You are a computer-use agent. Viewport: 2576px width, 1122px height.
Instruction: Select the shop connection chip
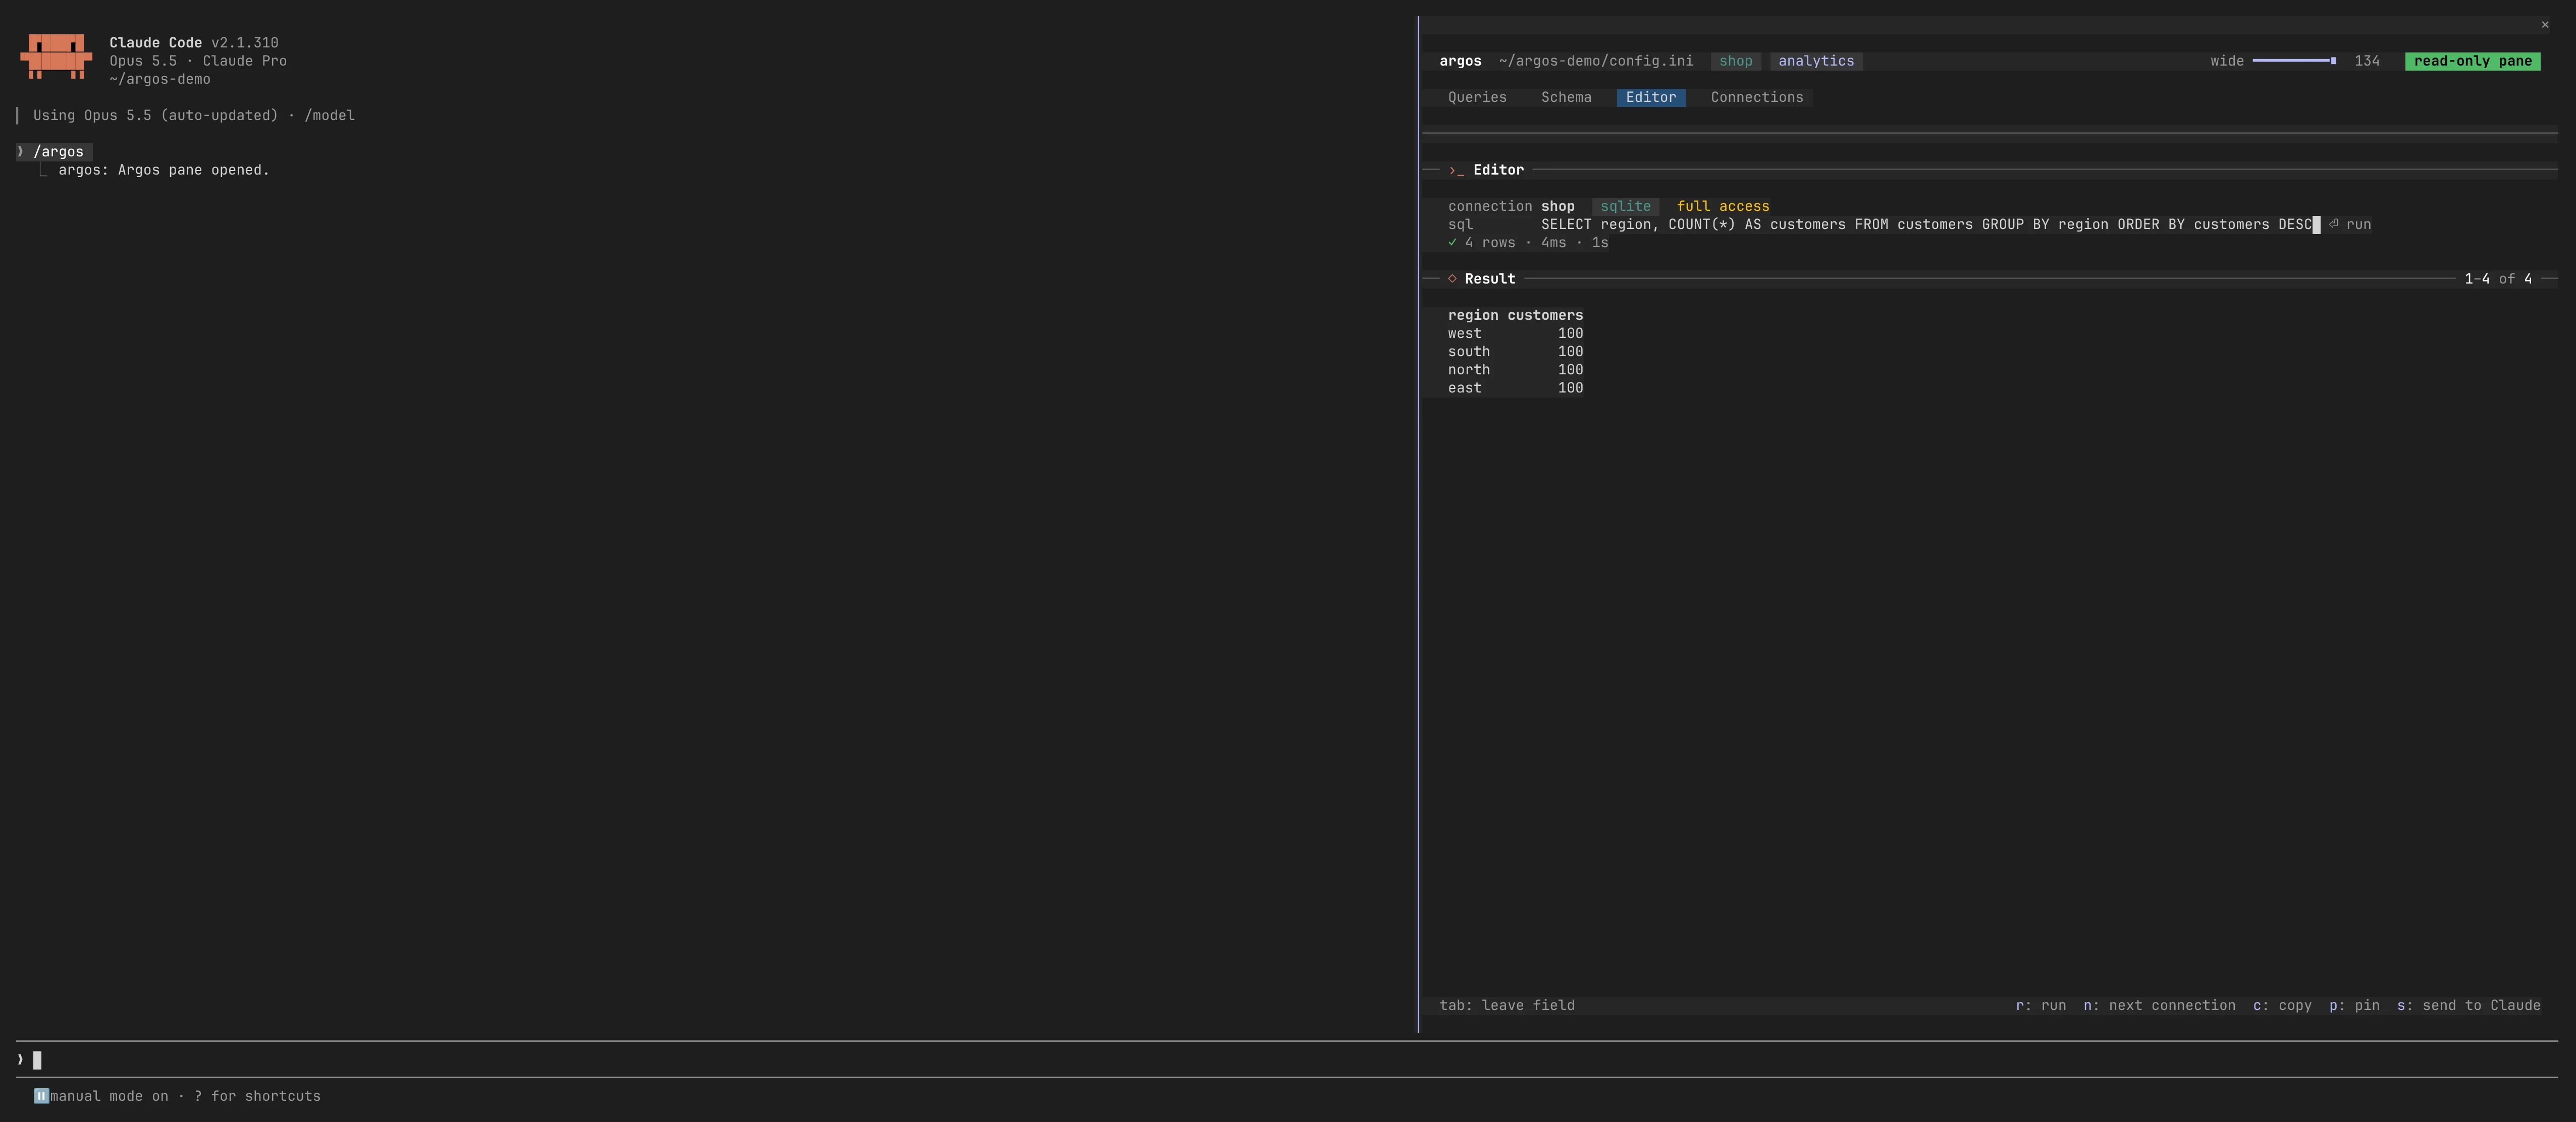coord(1736,62)
